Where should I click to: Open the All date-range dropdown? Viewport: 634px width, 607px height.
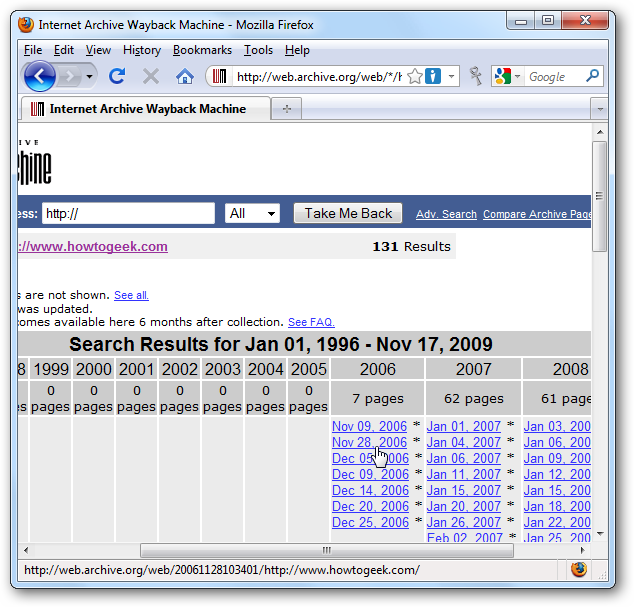[x=252, y=213]
